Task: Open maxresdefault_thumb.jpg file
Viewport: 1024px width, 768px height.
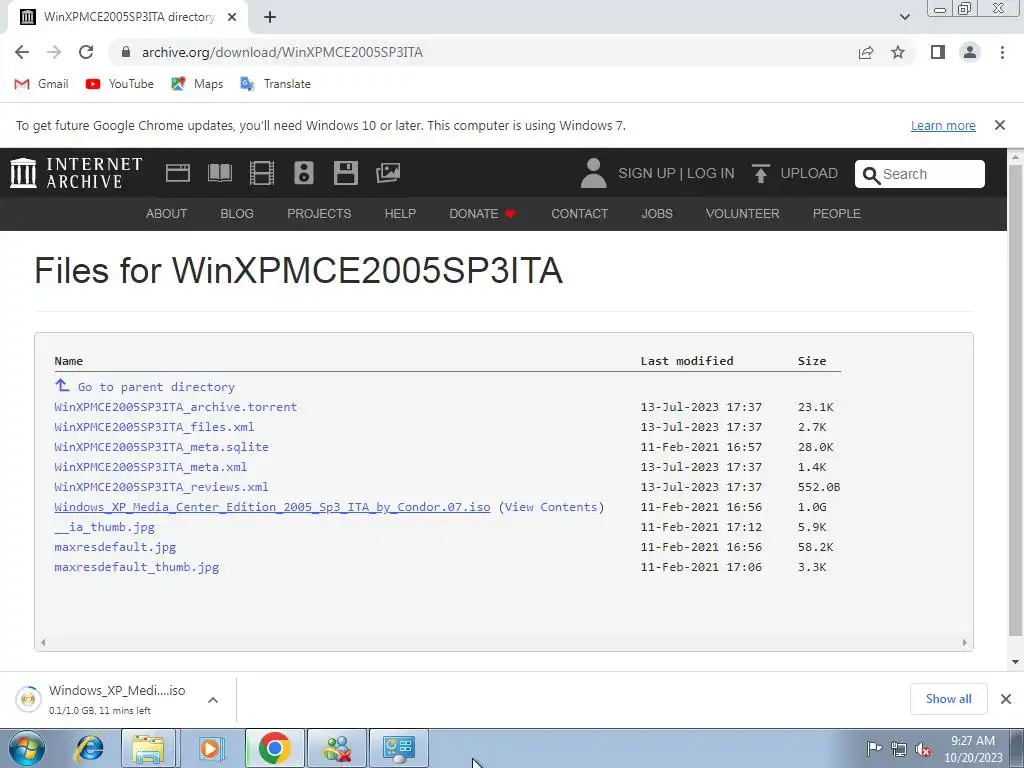Action: pyautogui.click(x=136, y=567)
